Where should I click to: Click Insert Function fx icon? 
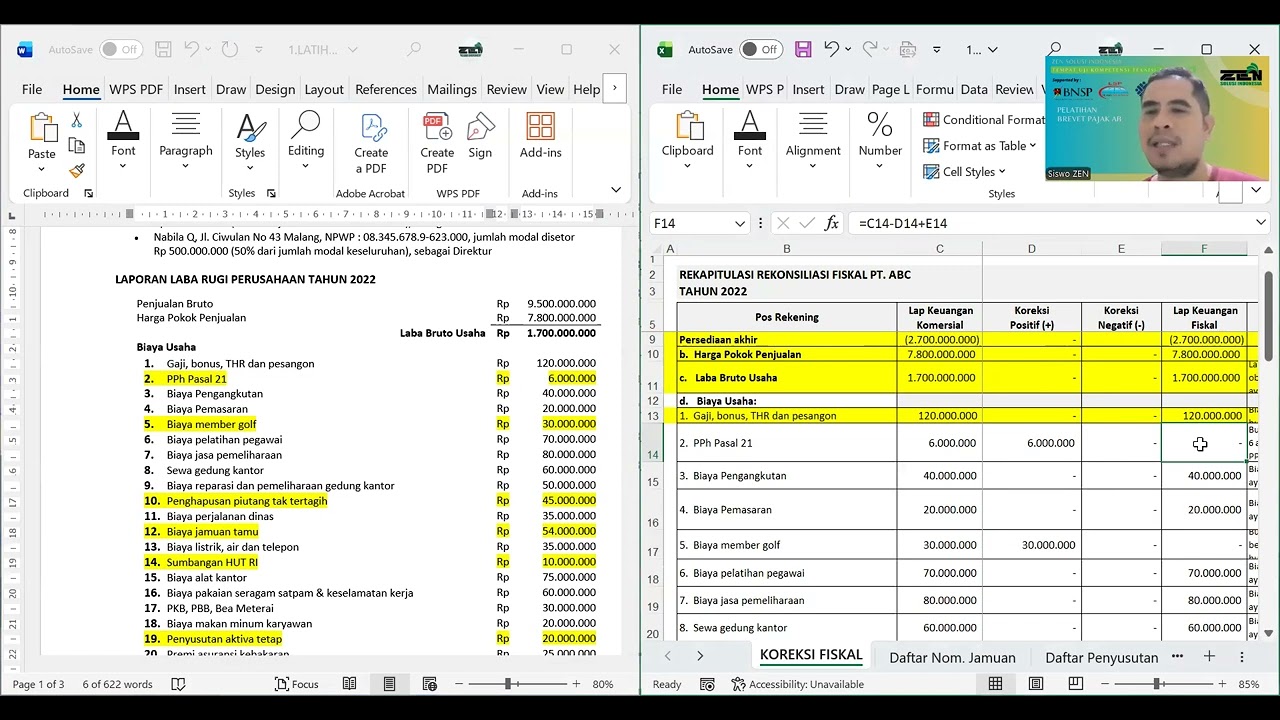pos(832,223)
